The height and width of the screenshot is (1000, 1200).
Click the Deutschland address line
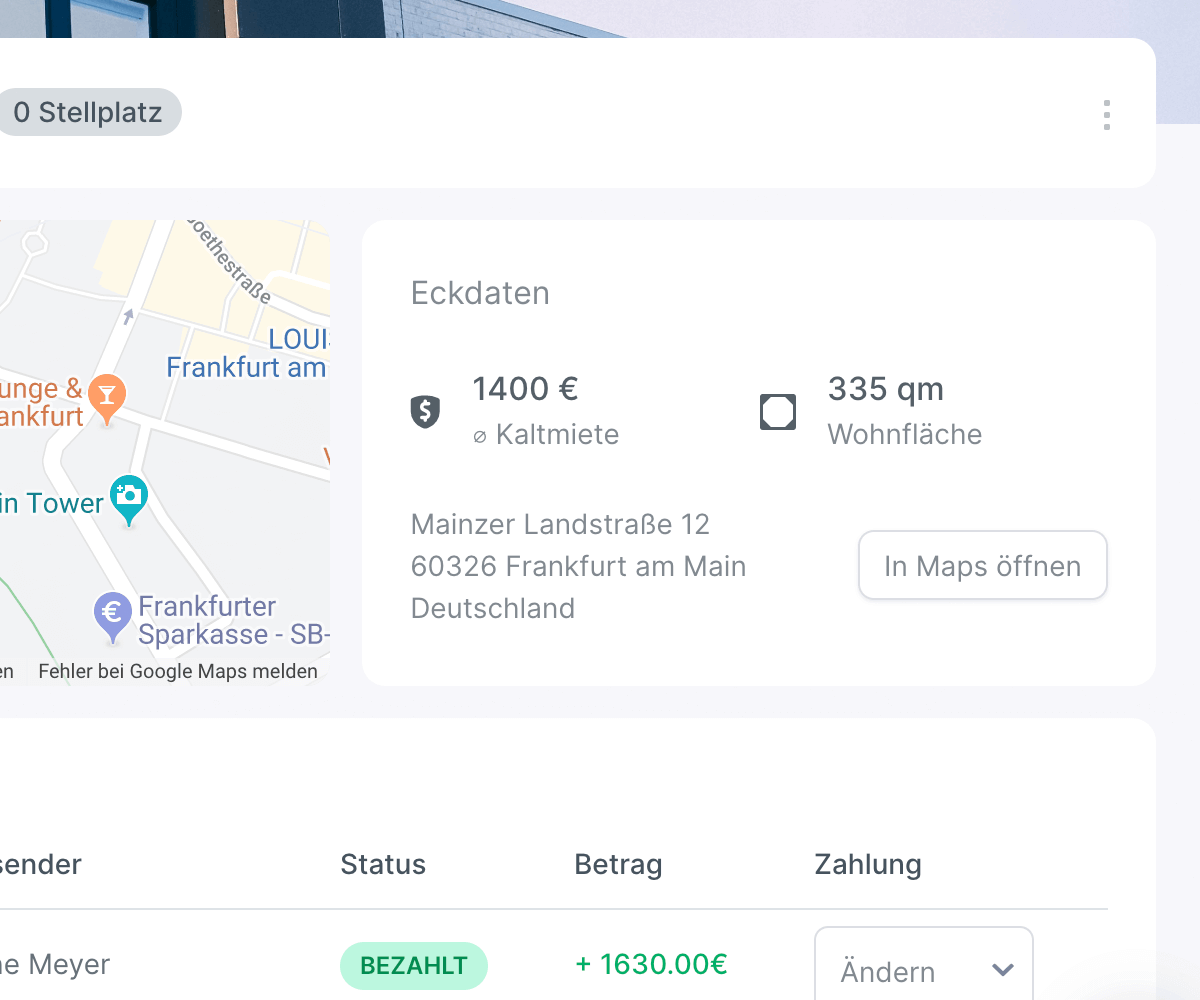click(x=493, y=608)
